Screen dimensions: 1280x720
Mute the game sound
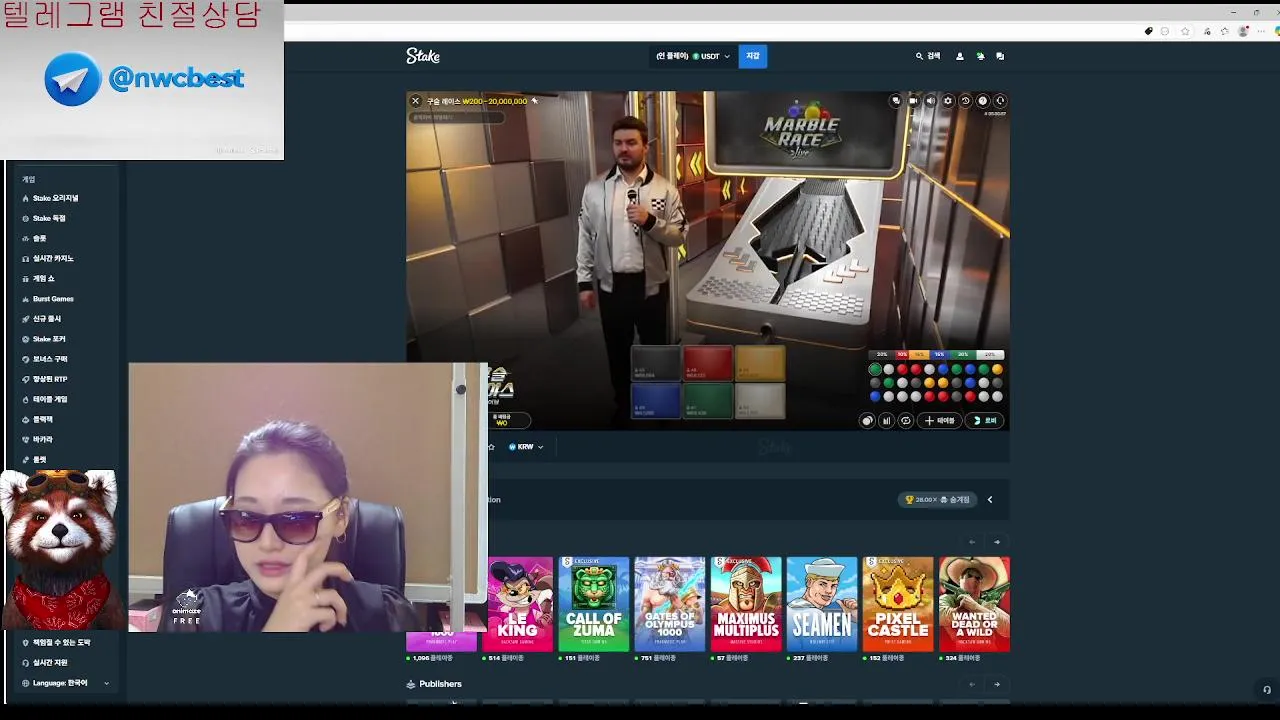[930, 101]
